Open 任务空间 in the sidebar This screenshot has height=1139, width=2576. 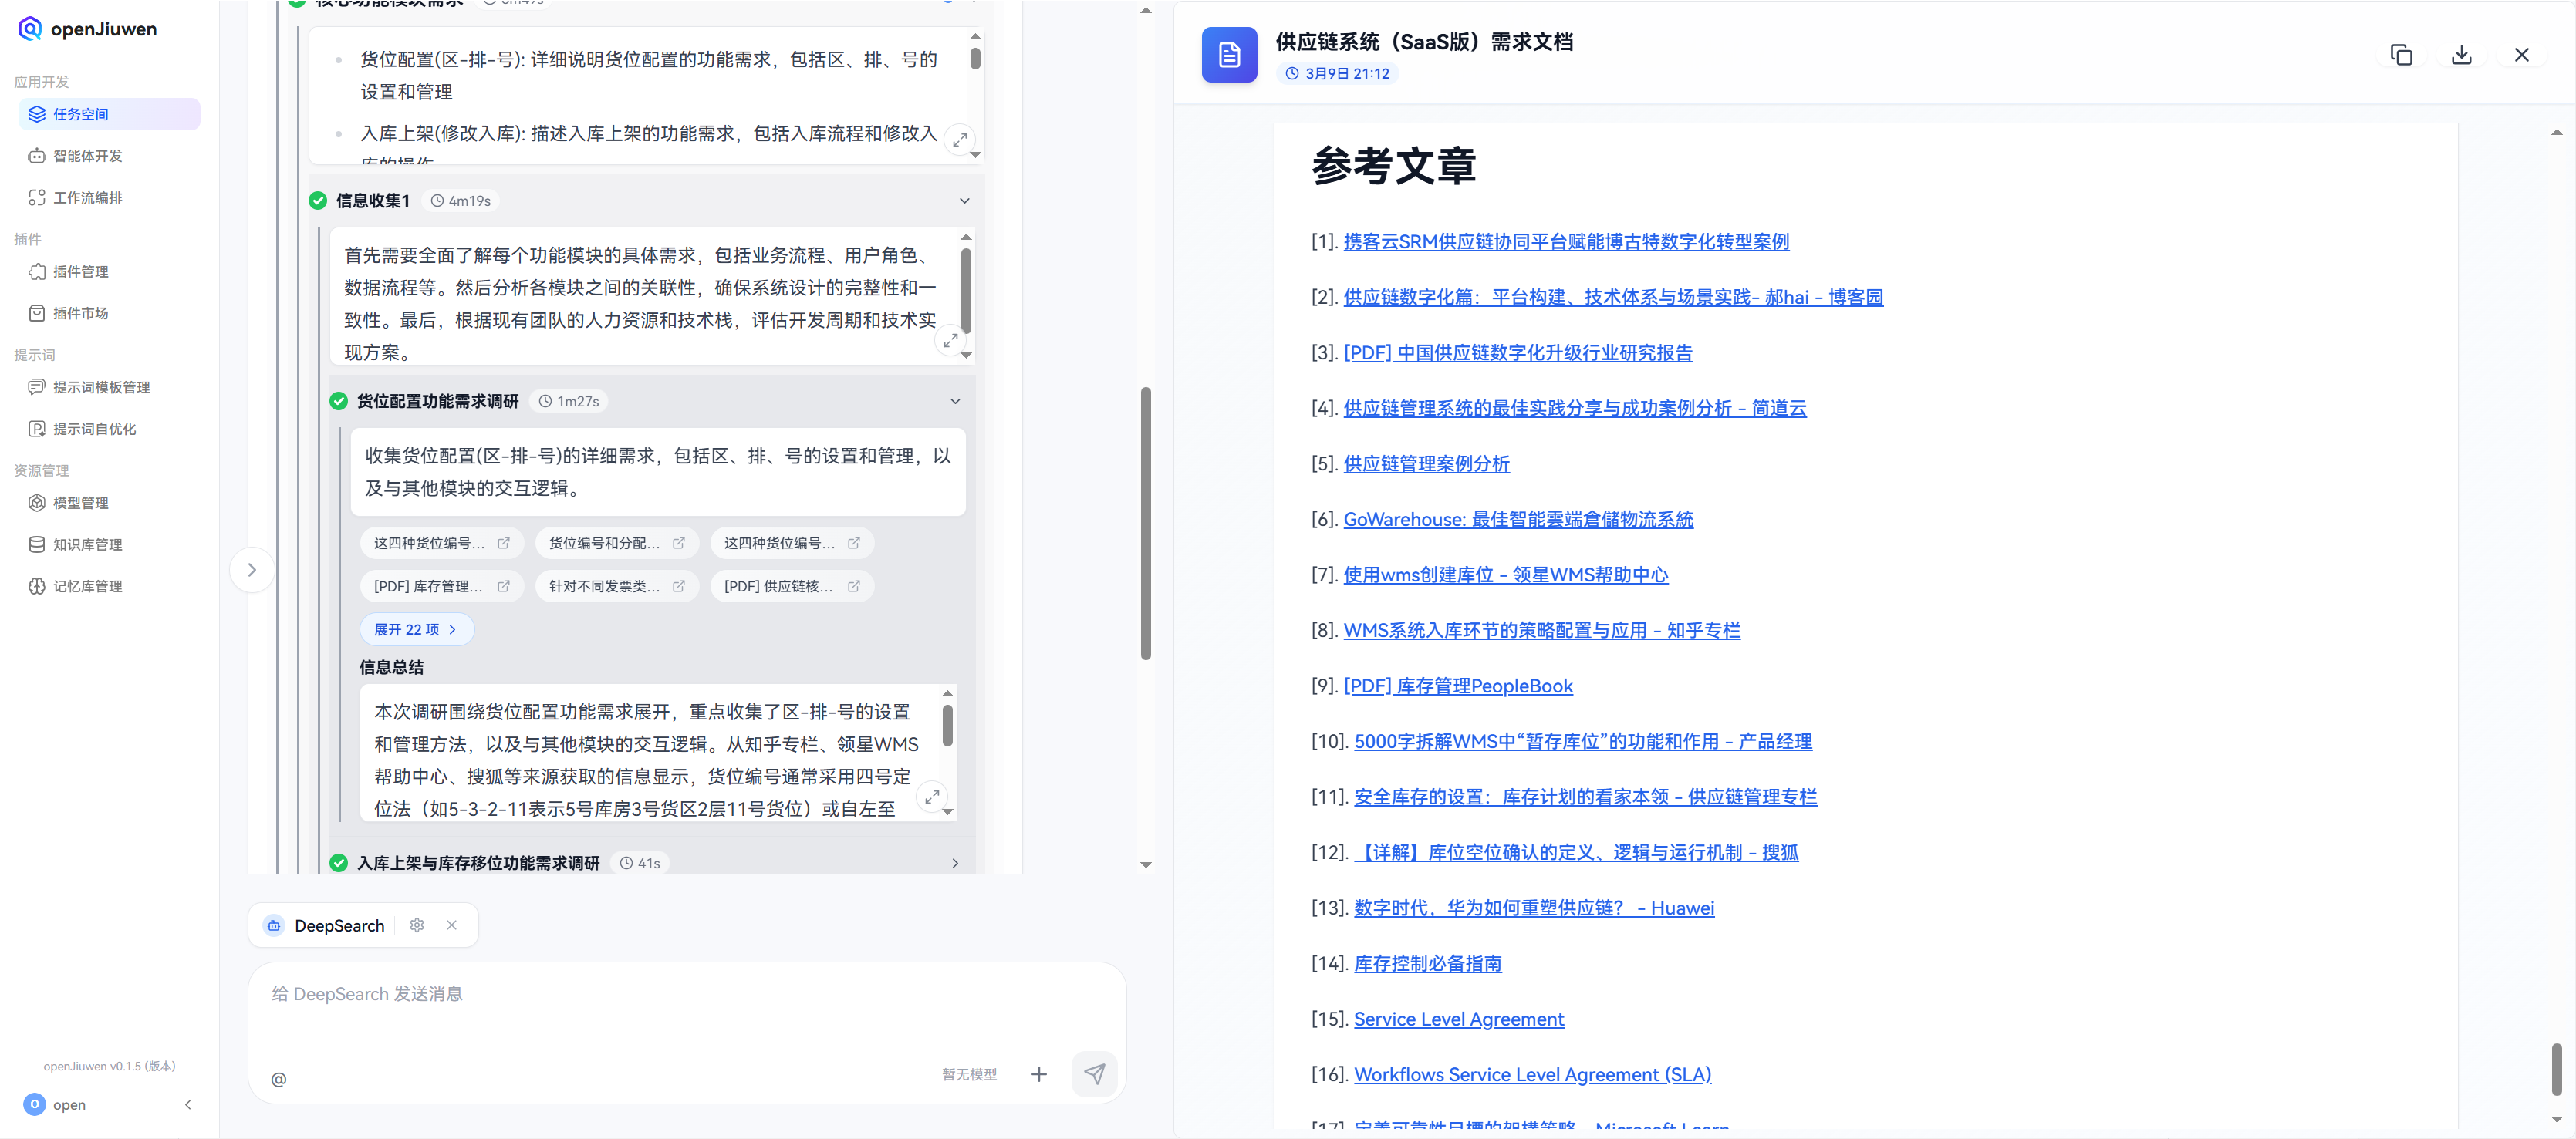[x=109, y=114]
